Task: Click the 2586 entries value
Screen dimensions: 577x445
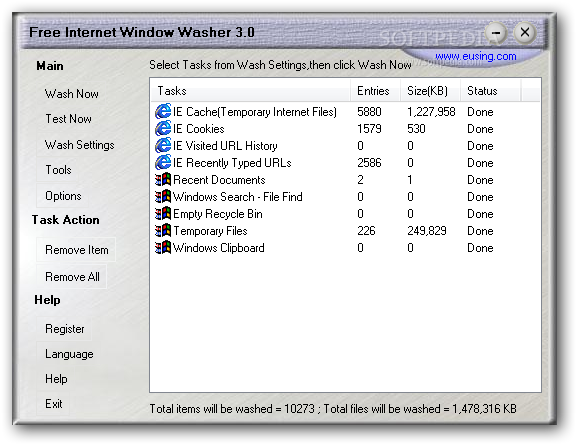Action: (369, 162)
